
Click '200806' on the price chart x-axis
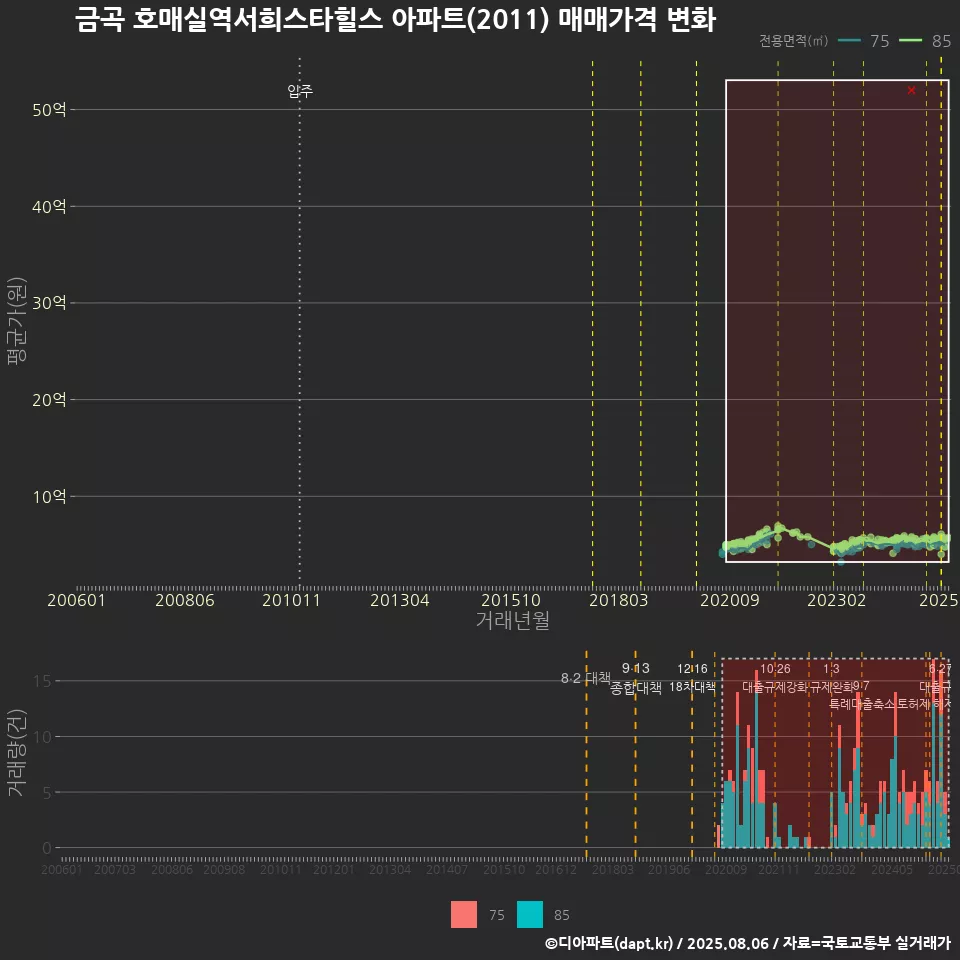click(x=184, y=600)
